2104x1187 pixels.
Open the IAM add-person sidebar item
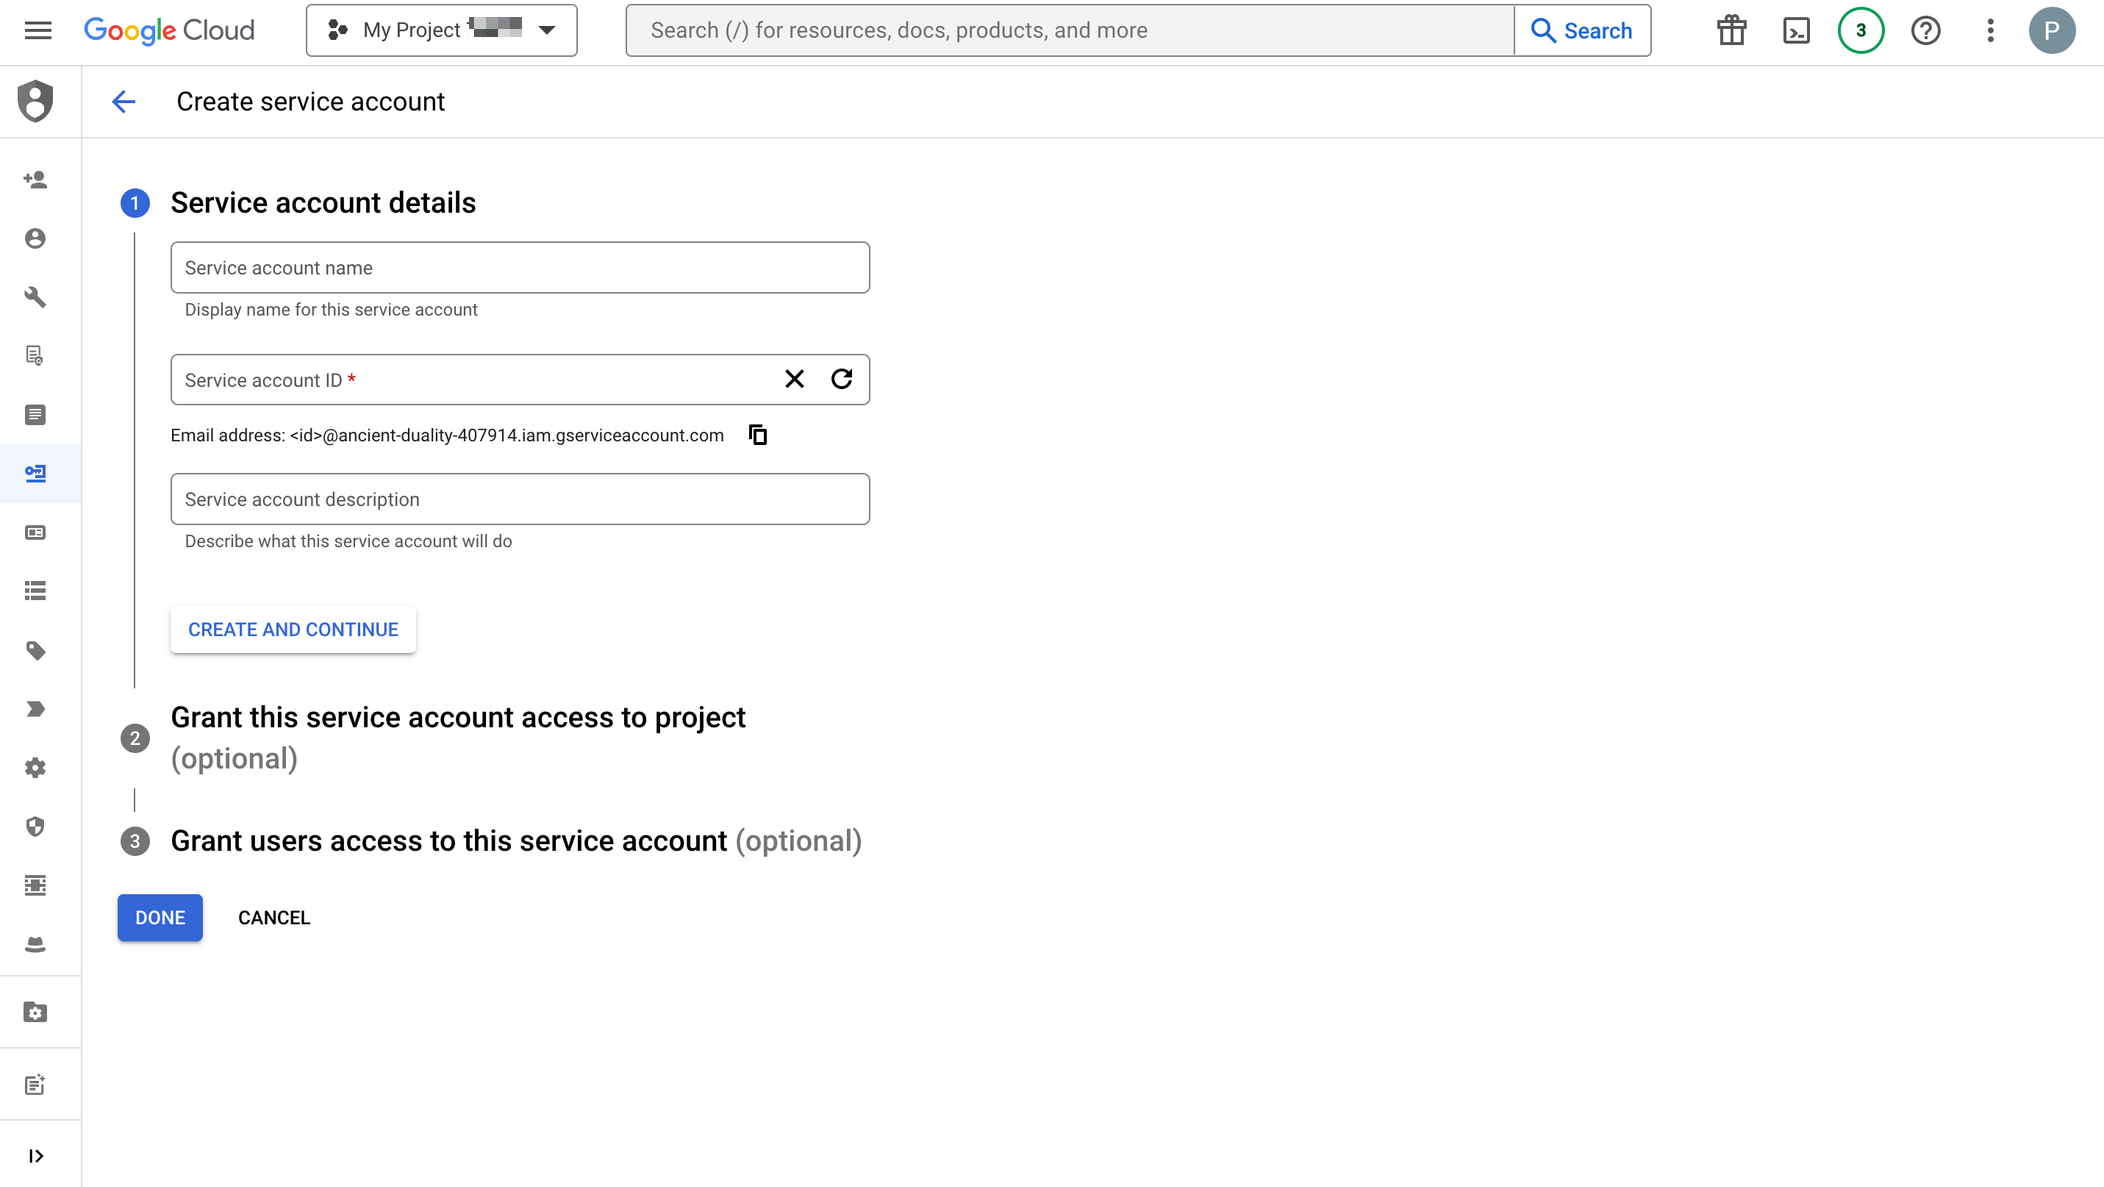pos(36,180)
